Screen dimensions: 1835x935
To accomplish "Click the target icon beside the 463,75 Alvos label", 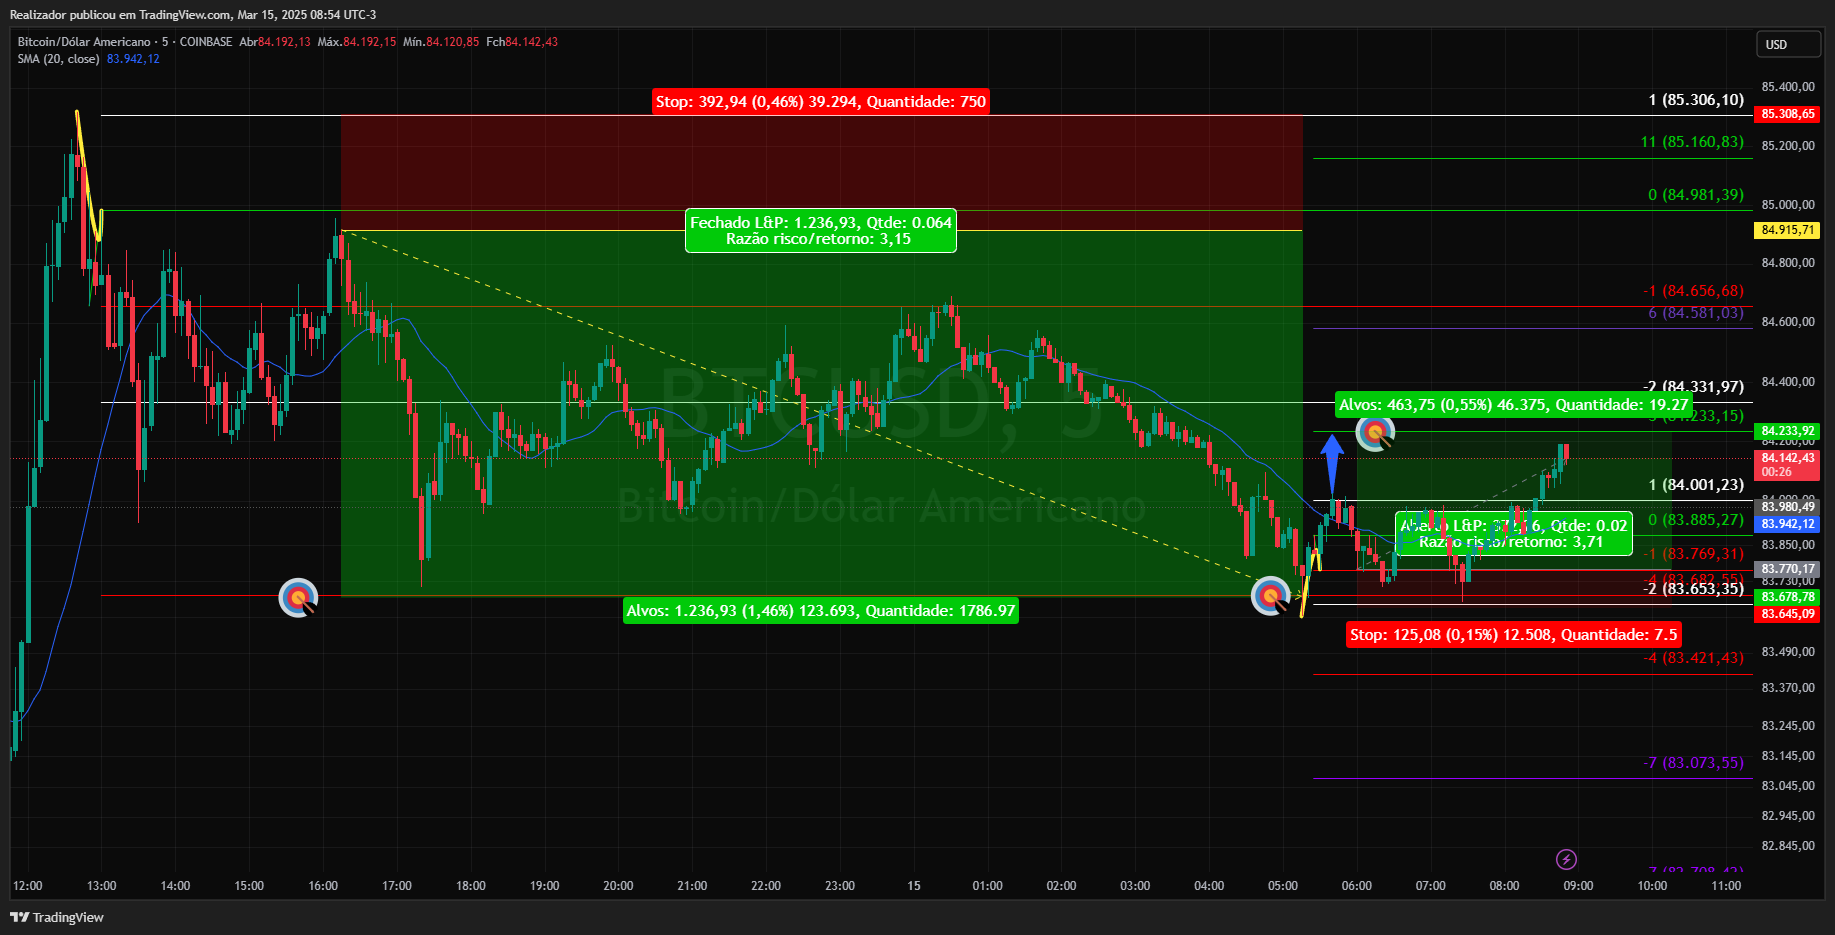I will (1375, 433).
